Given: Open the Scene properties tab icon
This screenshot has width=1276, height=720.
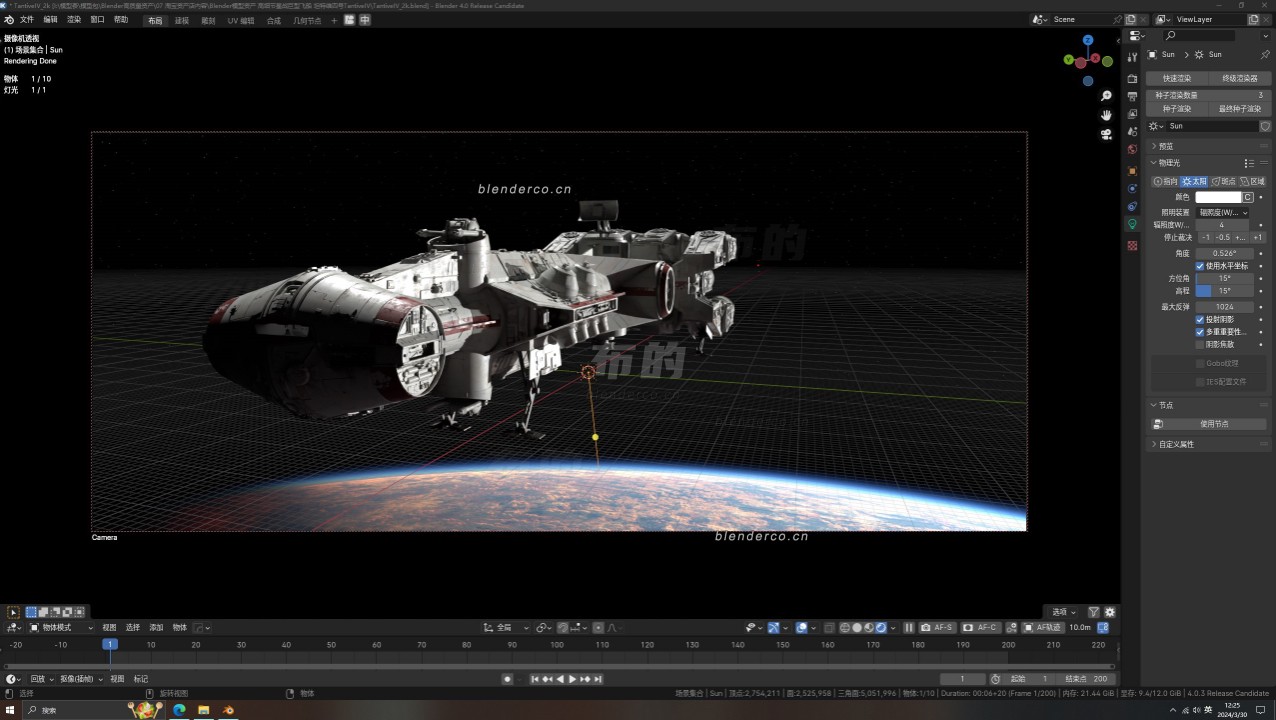Looking at the screenshot, I should tap(1132, 132).
